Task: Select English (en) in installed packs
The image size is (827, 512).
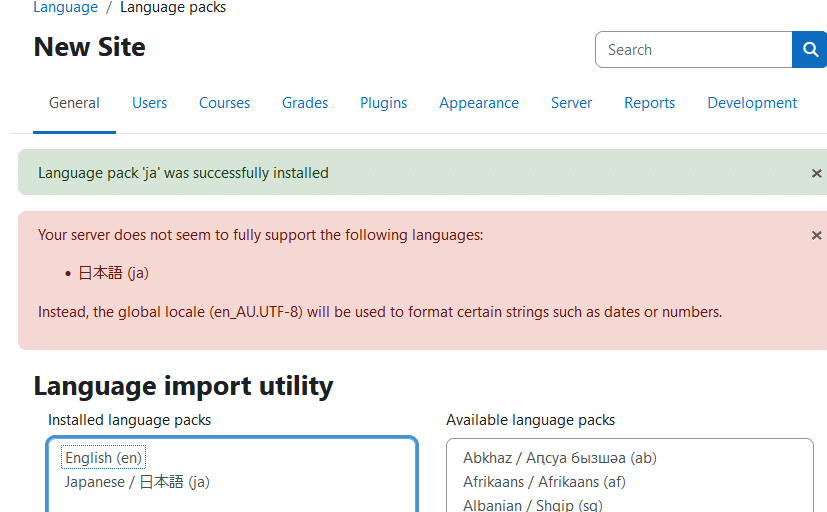Action: tap(104, 458)
